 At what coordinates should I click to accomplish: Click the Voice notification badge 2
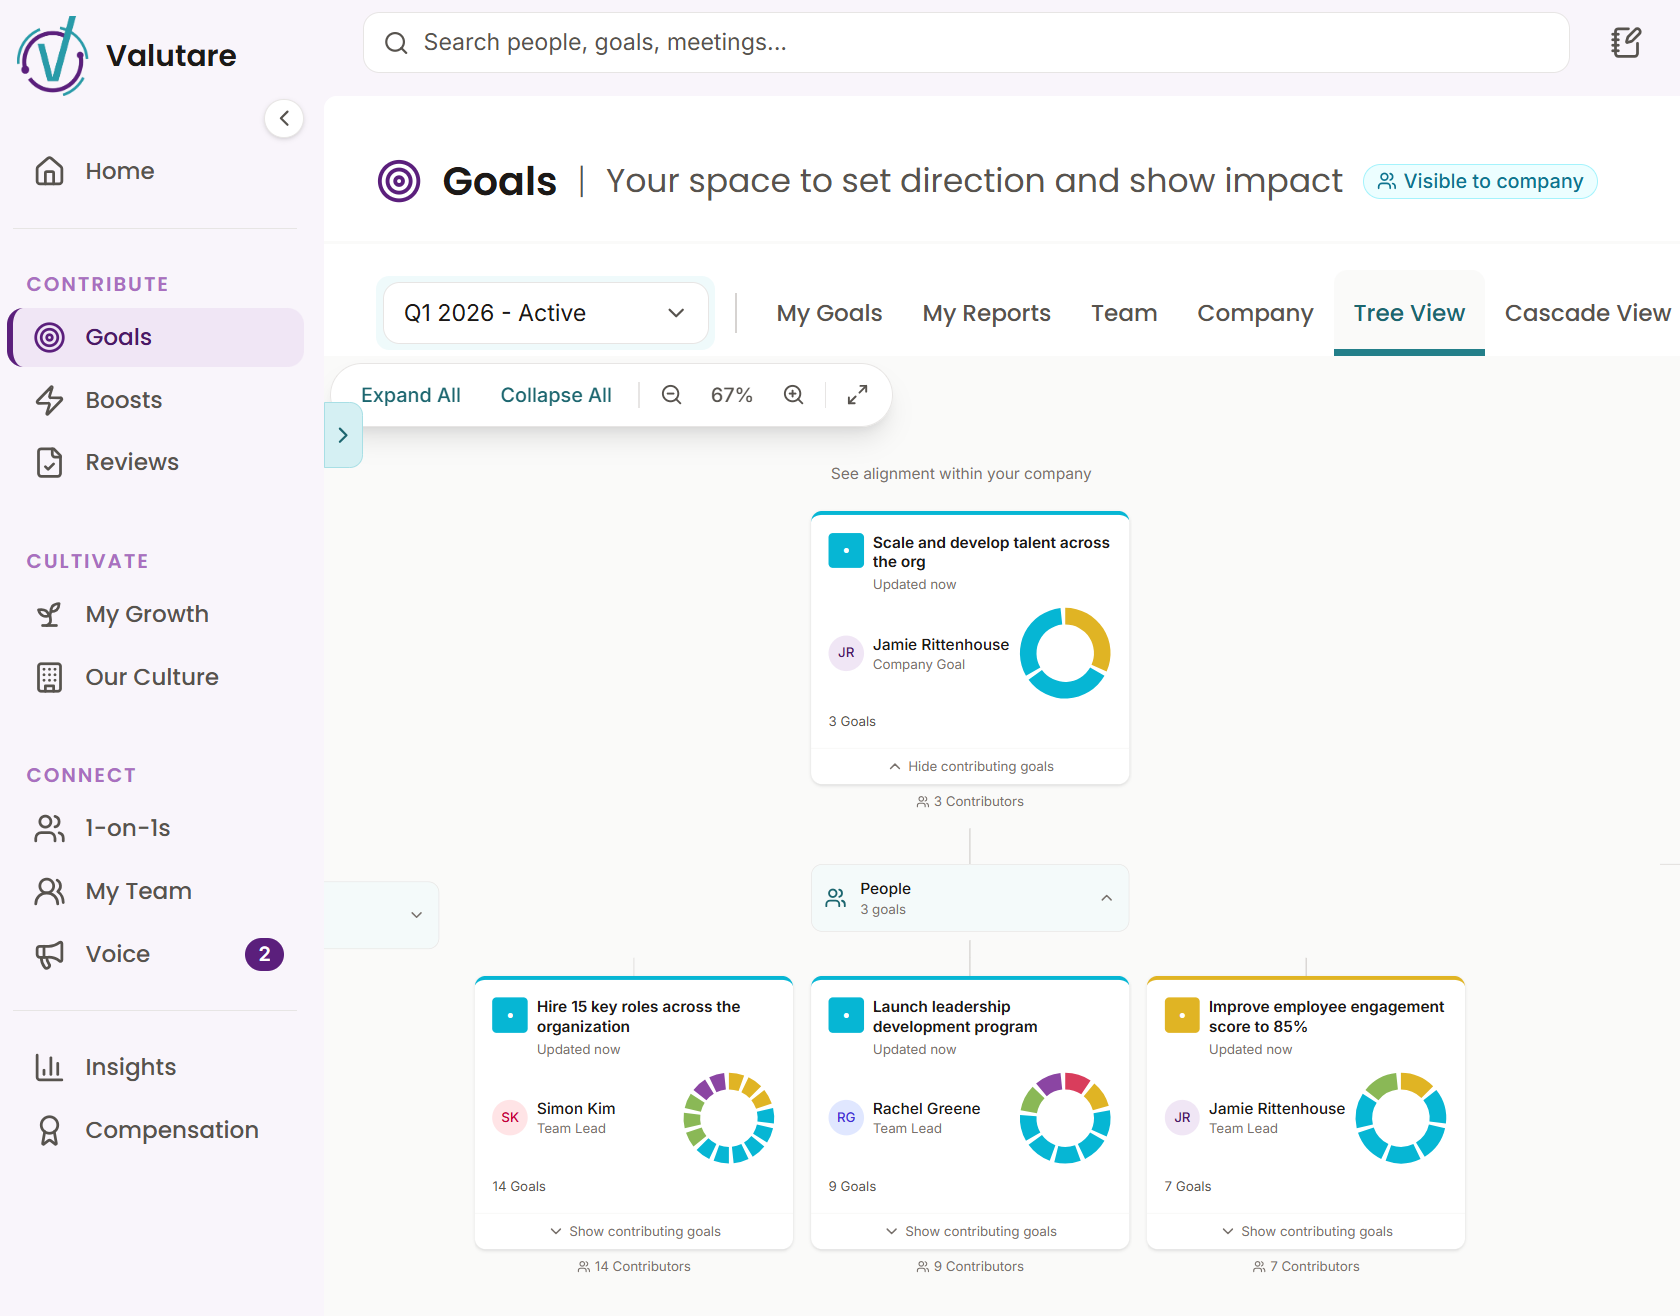pos(264,954)
